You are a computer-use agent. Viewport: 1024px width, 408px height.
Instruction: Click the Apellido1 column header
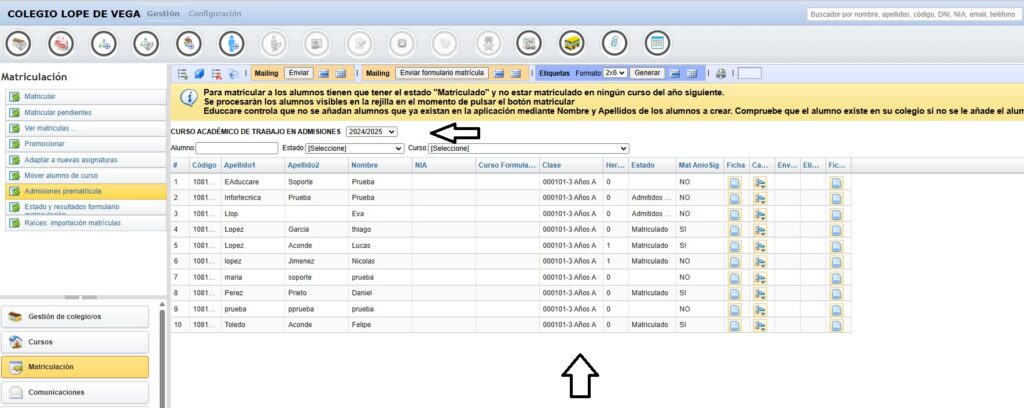coord(240,165)
